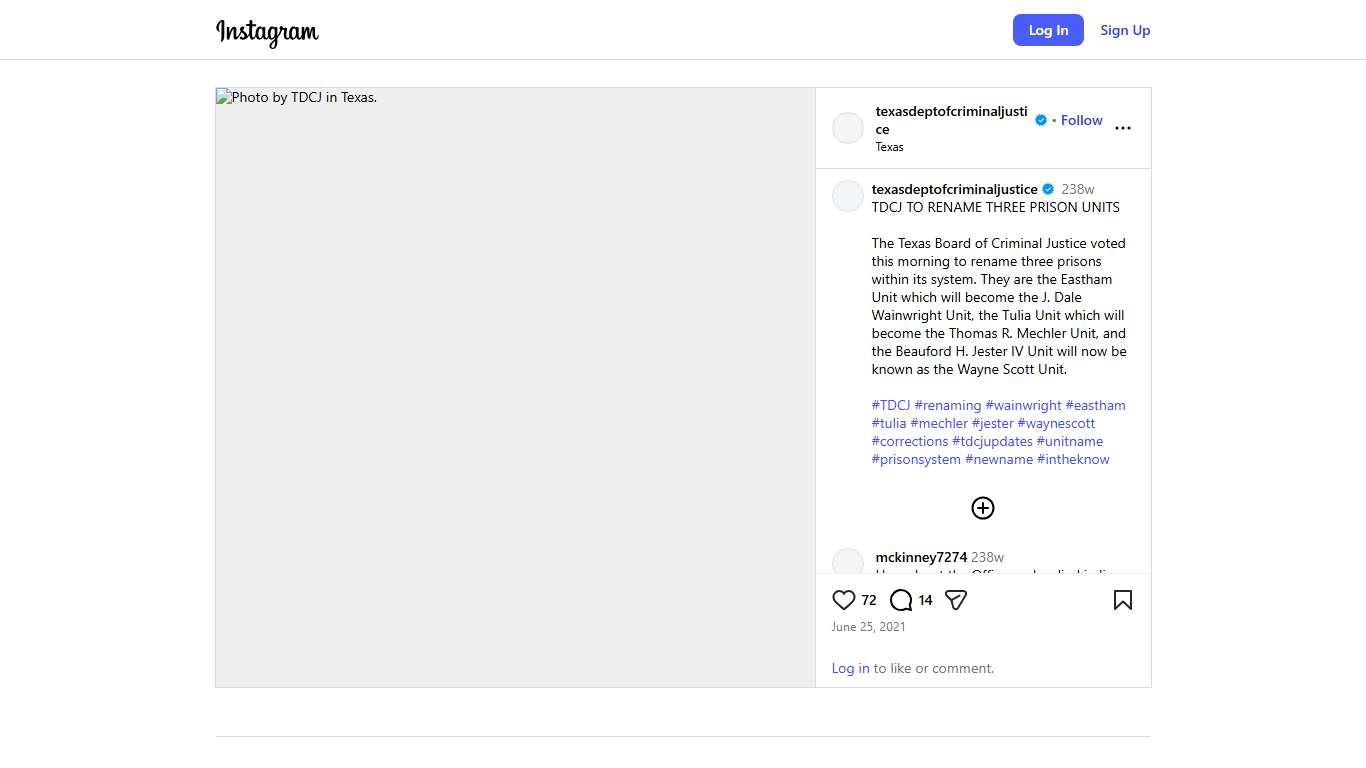The height and width of the screenshot is (768, 1366).
Task: Open comments via speech bubble icon
Action: 901,600
